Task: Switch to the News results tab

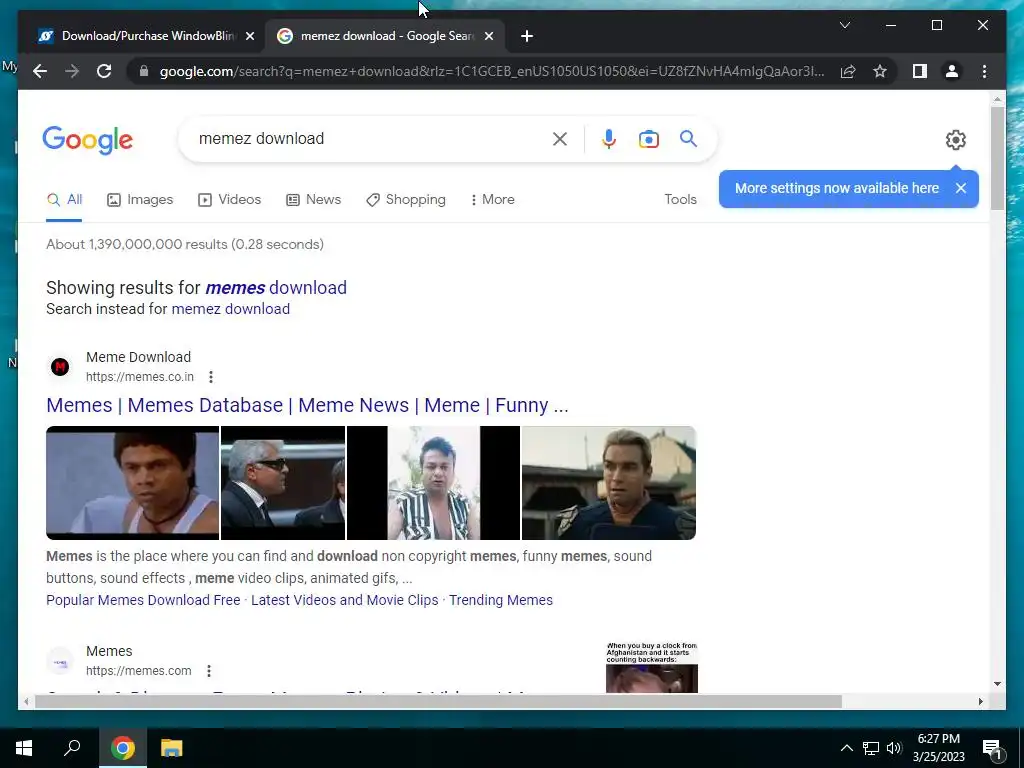Action: tap(313, 200)
